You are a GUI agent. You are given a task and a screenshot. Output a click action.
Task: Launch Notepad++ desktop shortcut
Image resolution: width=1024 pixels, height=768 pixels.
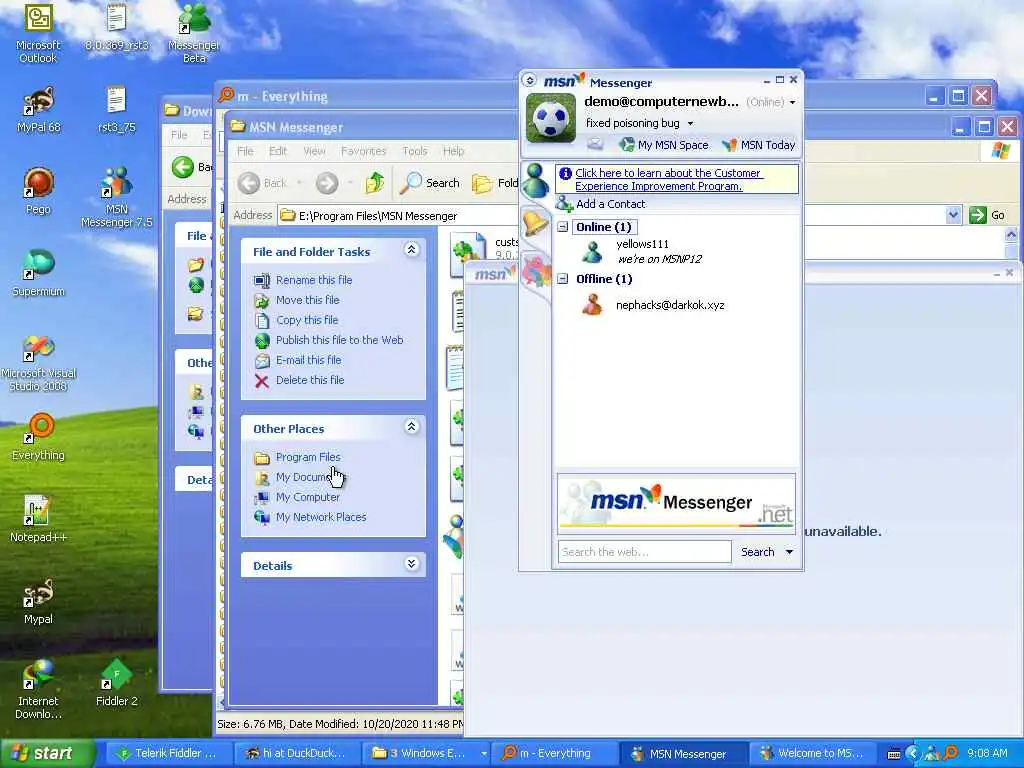pyautogui.click(x=38, y=519)
